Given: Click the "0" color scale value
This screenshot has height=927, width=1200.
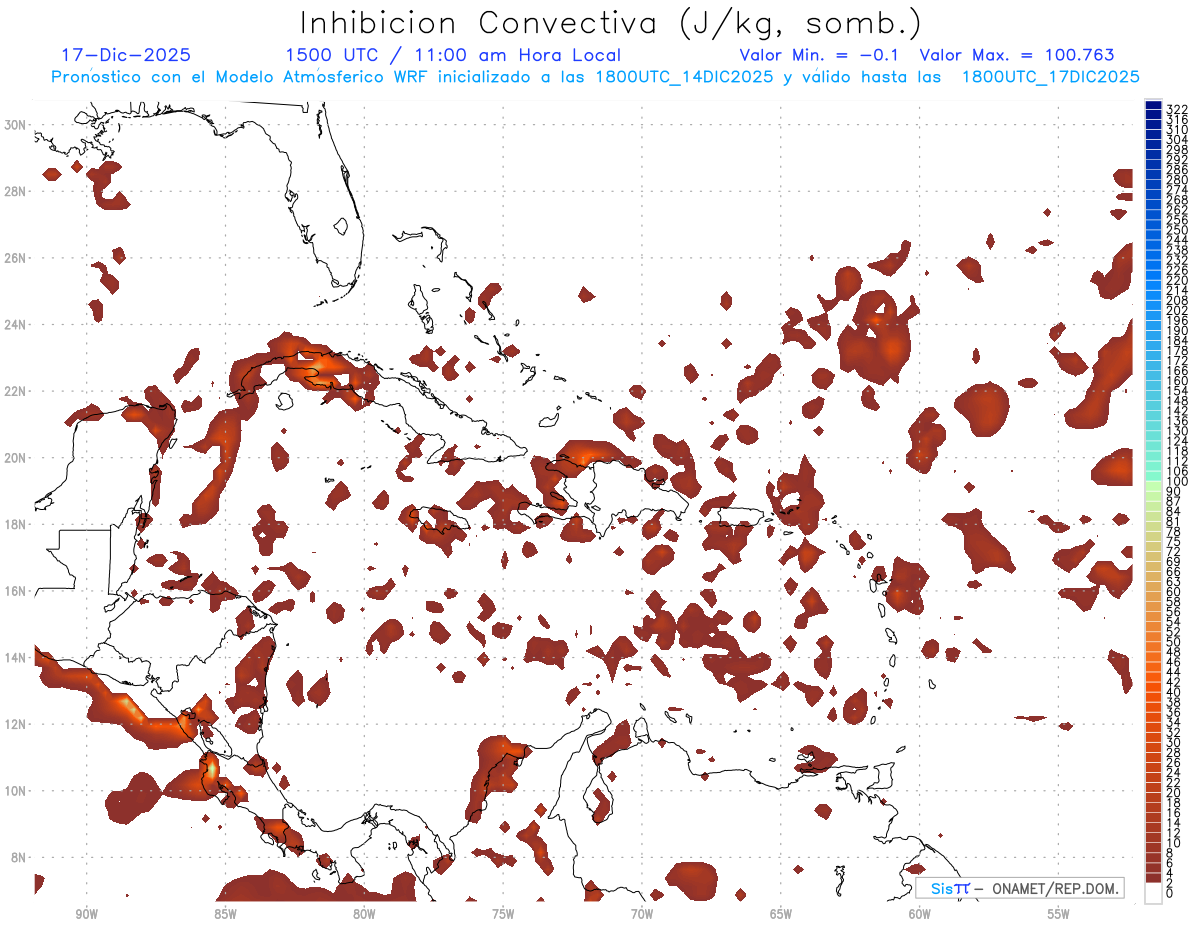Looking at the screenshot, I should [1170, 894].
